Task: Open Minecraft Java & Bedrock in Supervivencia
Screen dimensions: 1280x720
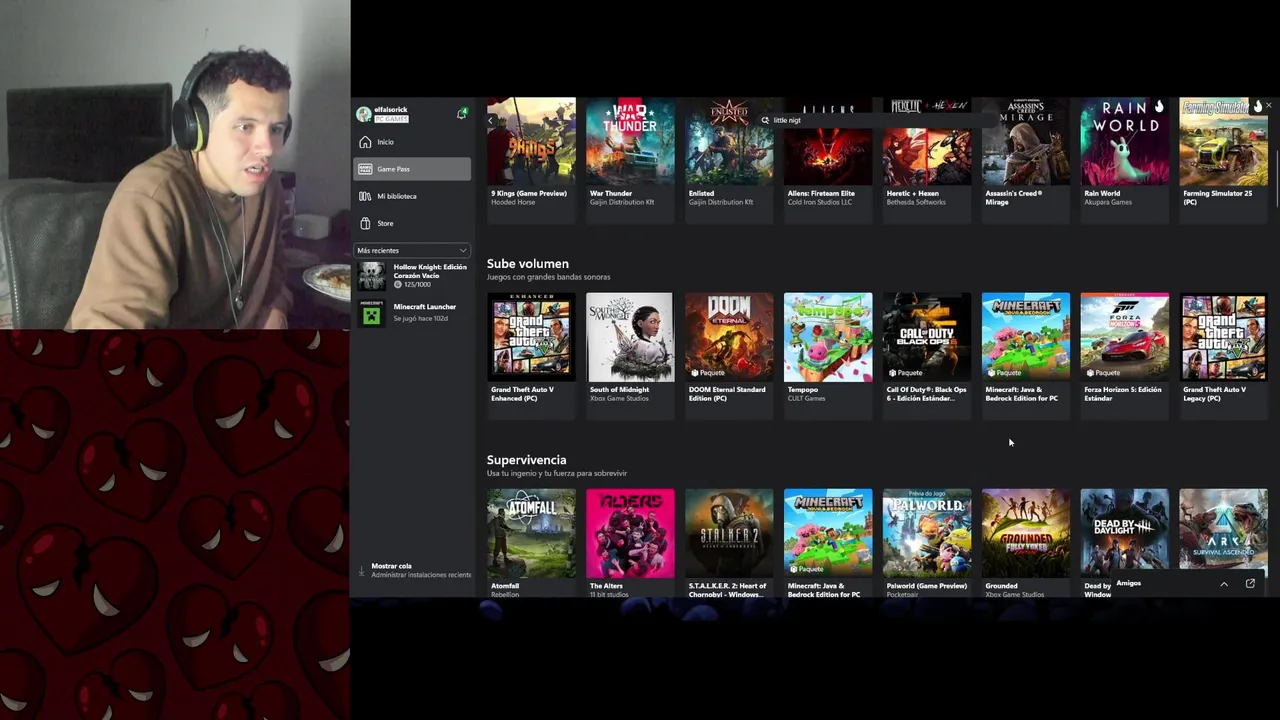Action: (x=828, y=543)
